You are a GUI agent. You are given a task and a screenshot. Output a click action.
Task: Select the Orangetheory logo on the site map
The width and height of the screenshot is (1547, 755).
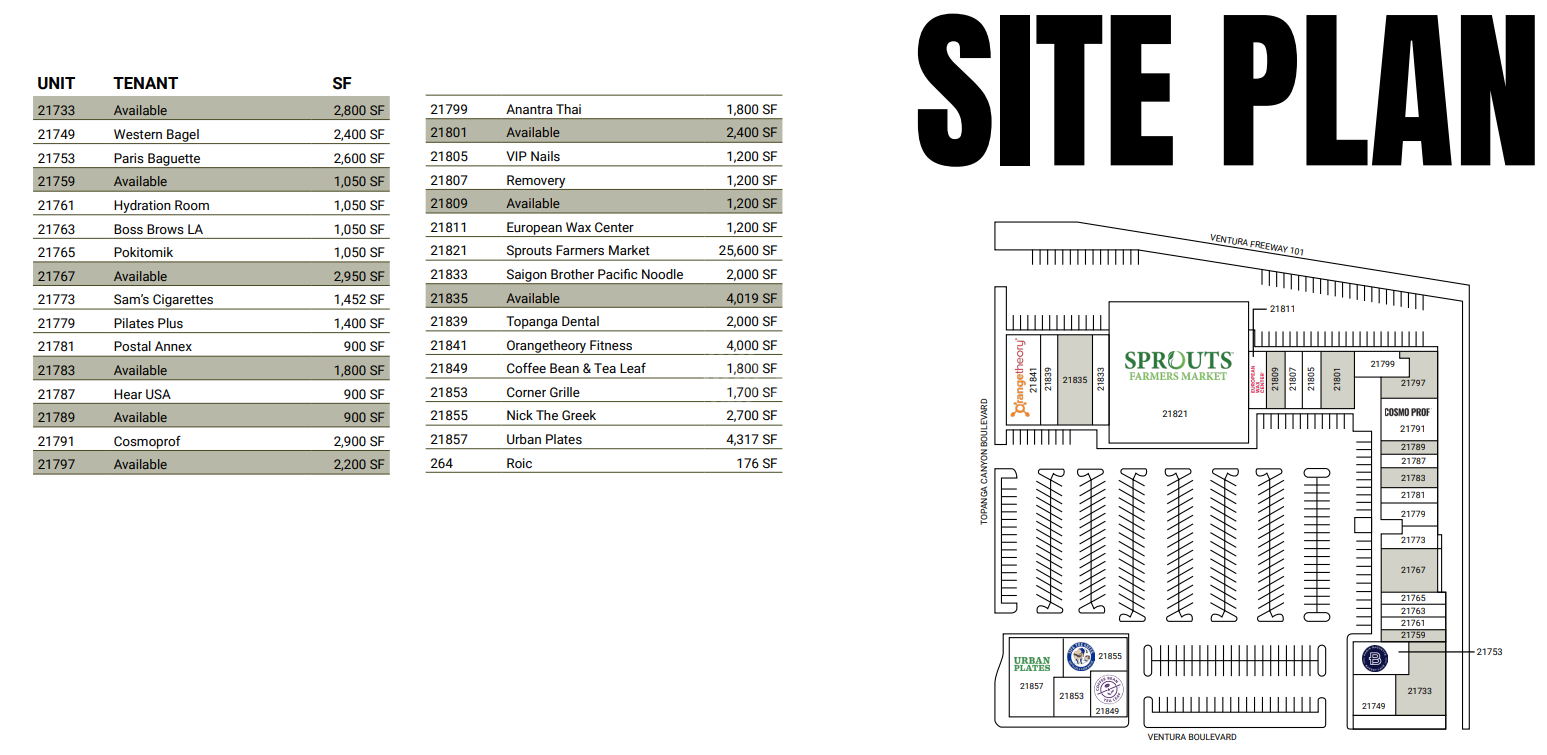(1021, 379)
